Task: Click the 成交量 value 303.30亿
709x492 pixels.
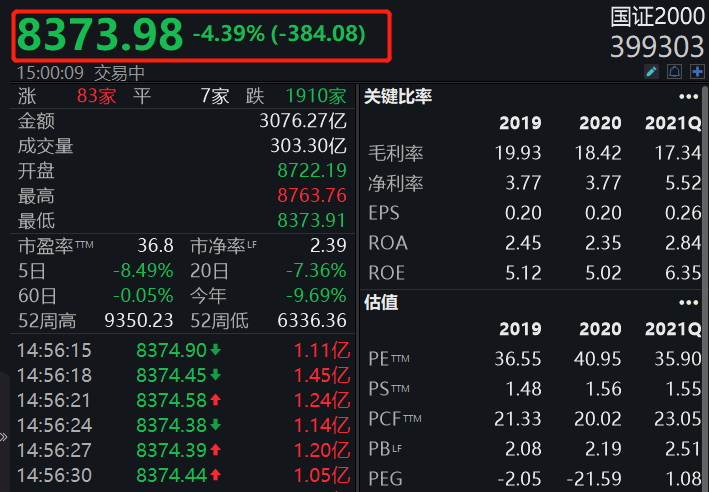Action: (308, 146)
